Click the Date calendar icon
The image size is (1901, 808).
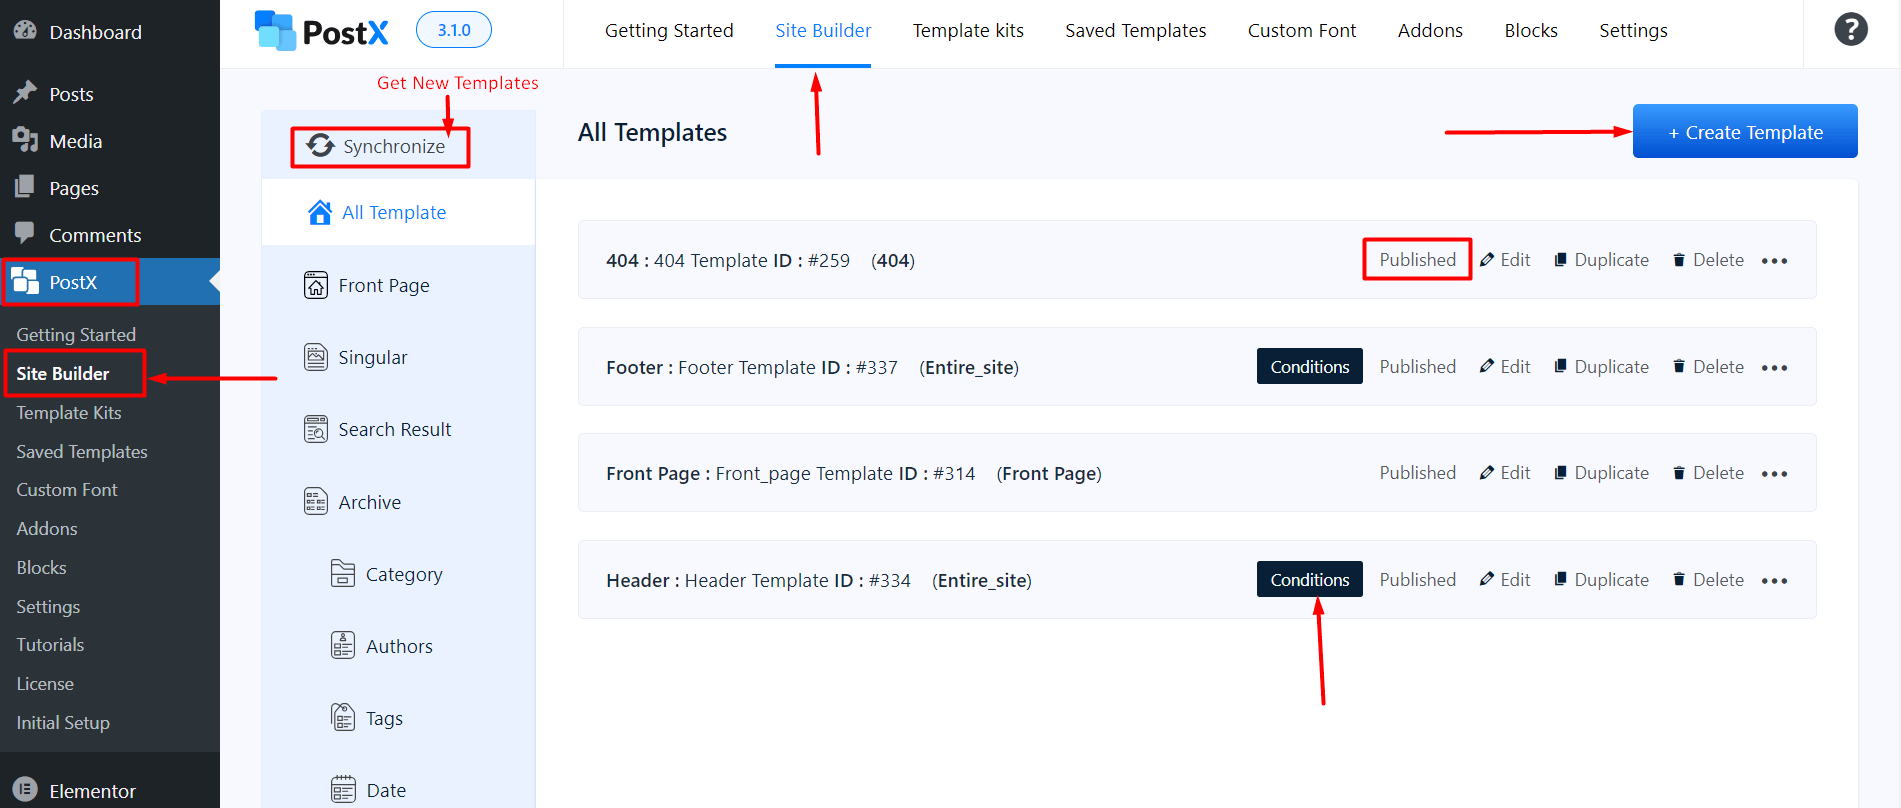[x=343, y=789]
